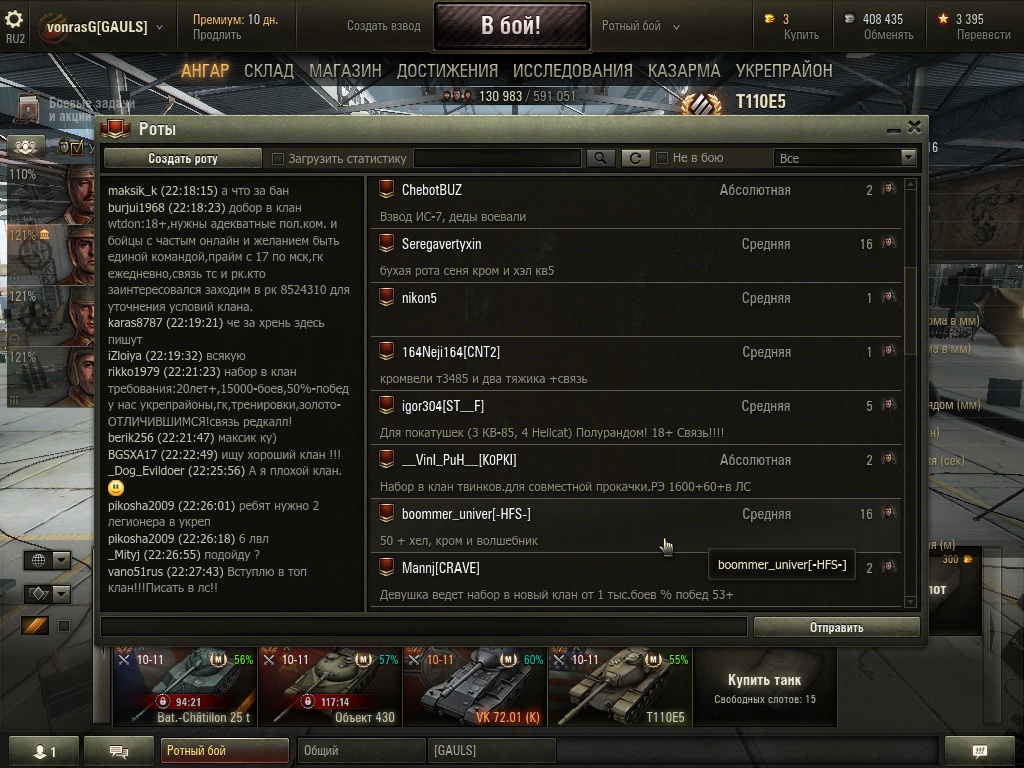
Task: Enable the Загрузить статистику checkbox
Action: pos(278,159)
